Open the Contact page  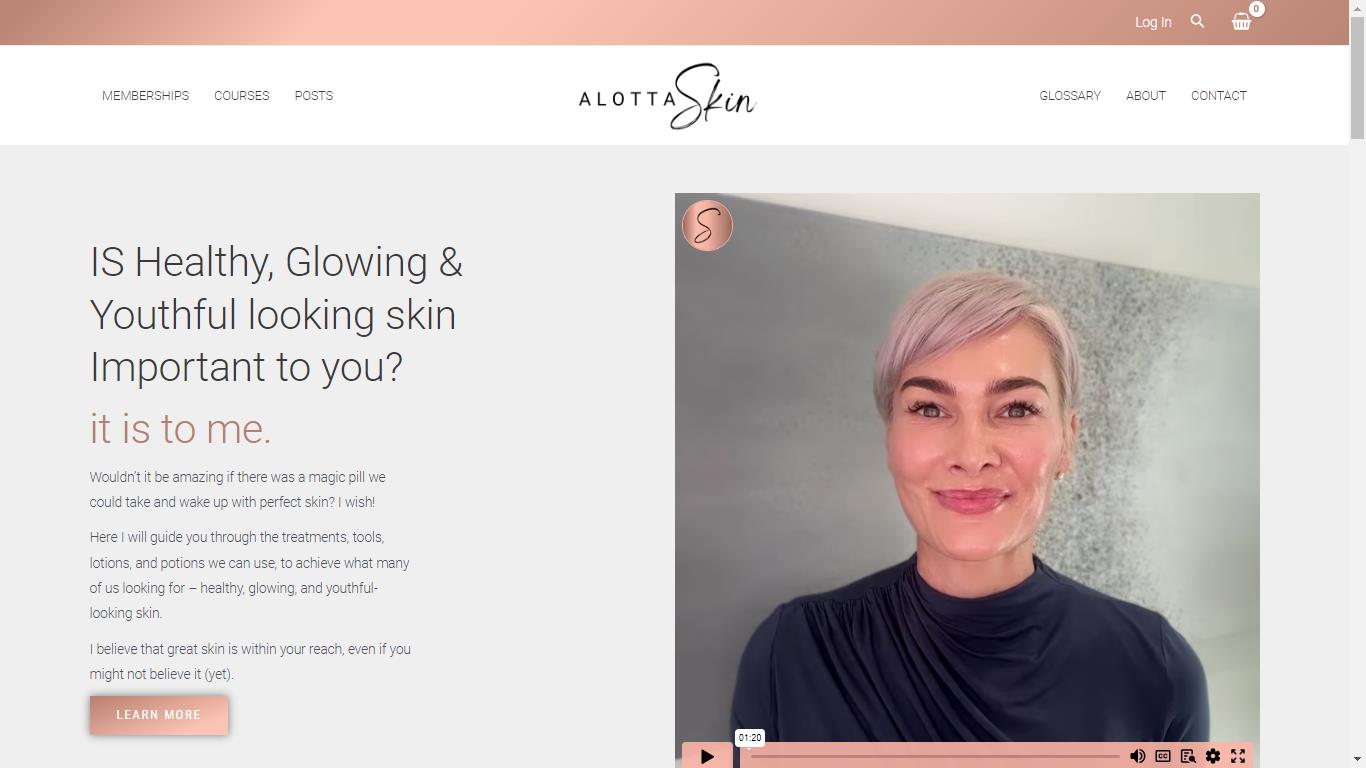(1218, 96)
